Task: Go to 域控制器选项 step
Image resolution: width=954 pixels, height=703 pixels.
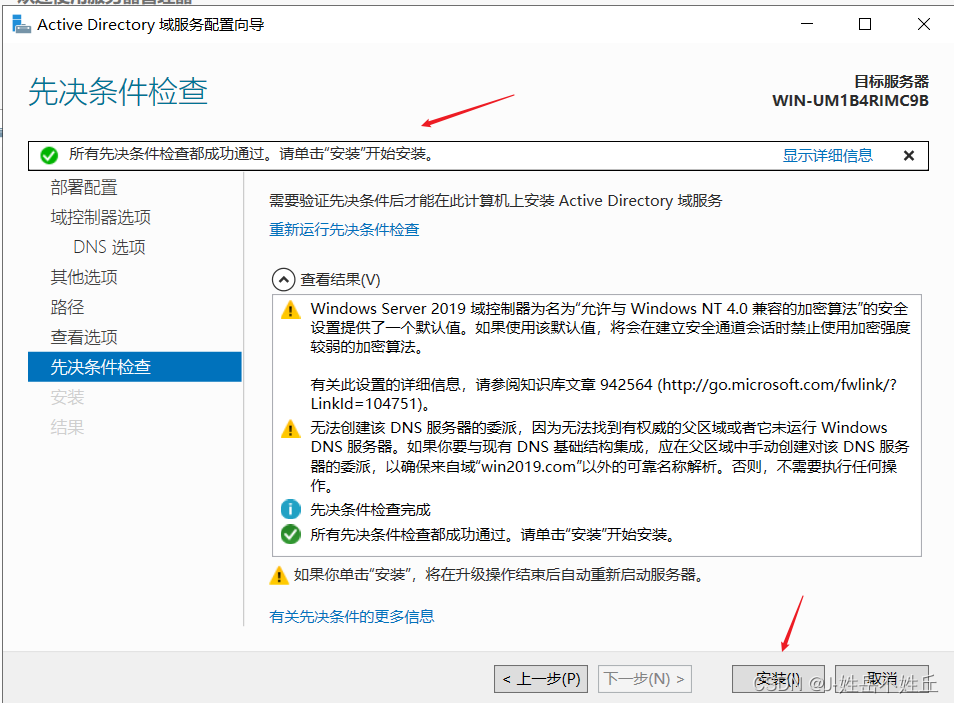Action: pyautogui.click(x=100, y=217)
